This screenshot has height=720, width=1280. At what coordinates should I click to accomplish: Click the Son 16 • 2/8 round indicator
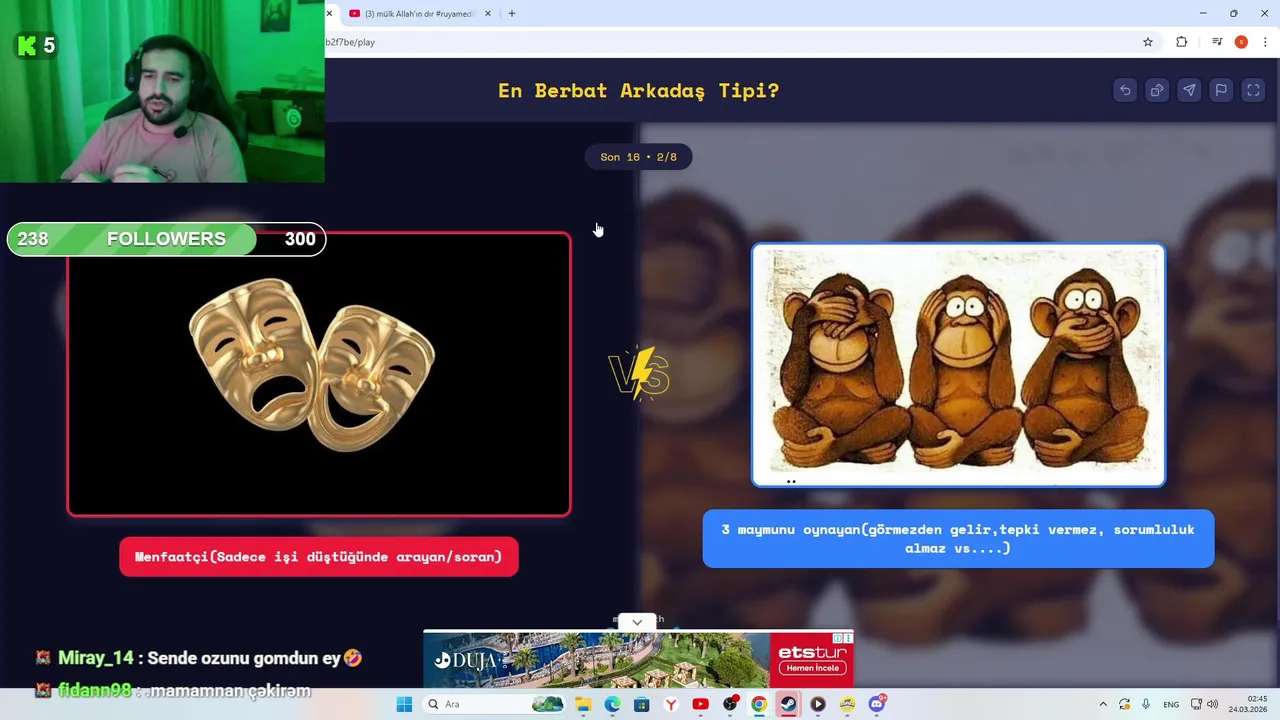(x=638, y=157)
